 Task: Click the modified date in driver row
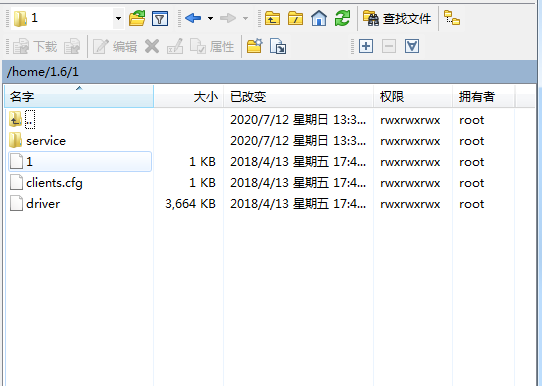point(298,204)
